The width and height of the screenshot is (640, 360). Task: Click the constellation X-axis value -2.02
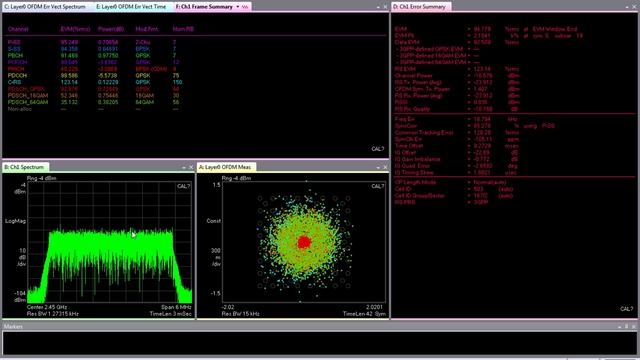(x=228, y=307)
